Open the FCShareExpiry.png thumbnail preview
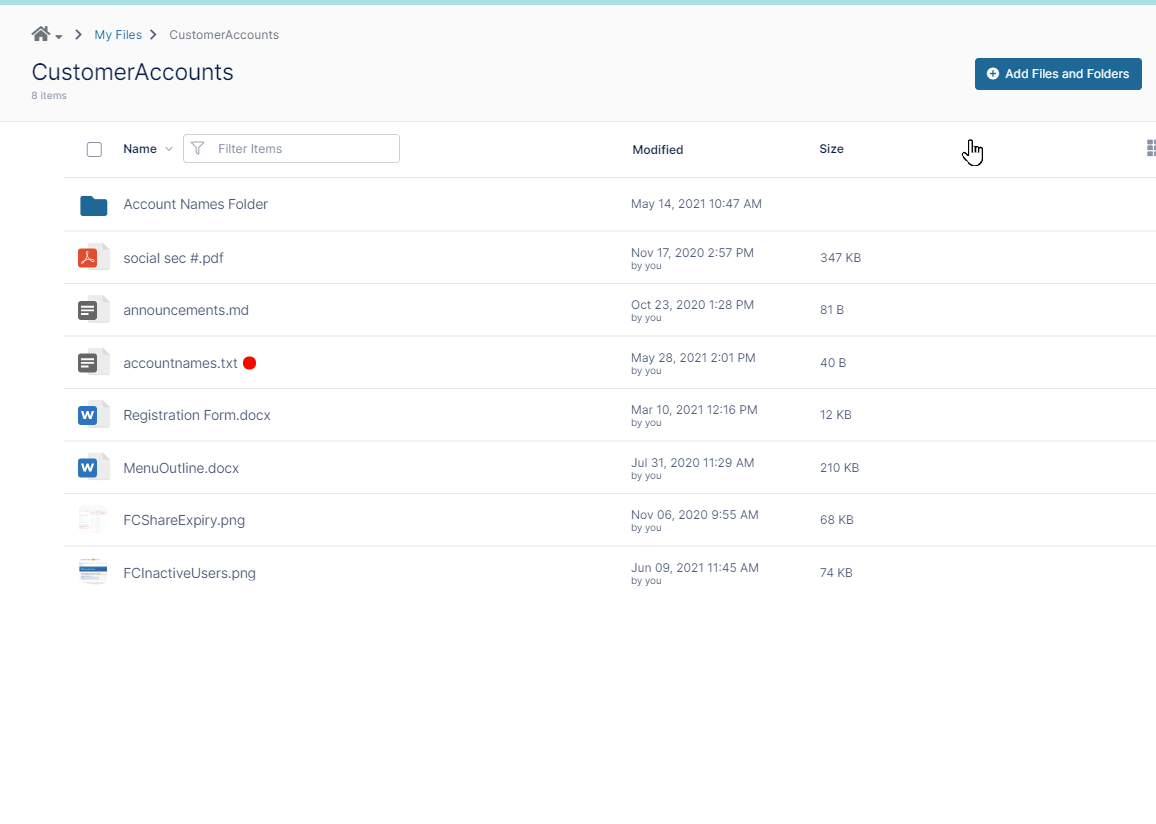 93,520
